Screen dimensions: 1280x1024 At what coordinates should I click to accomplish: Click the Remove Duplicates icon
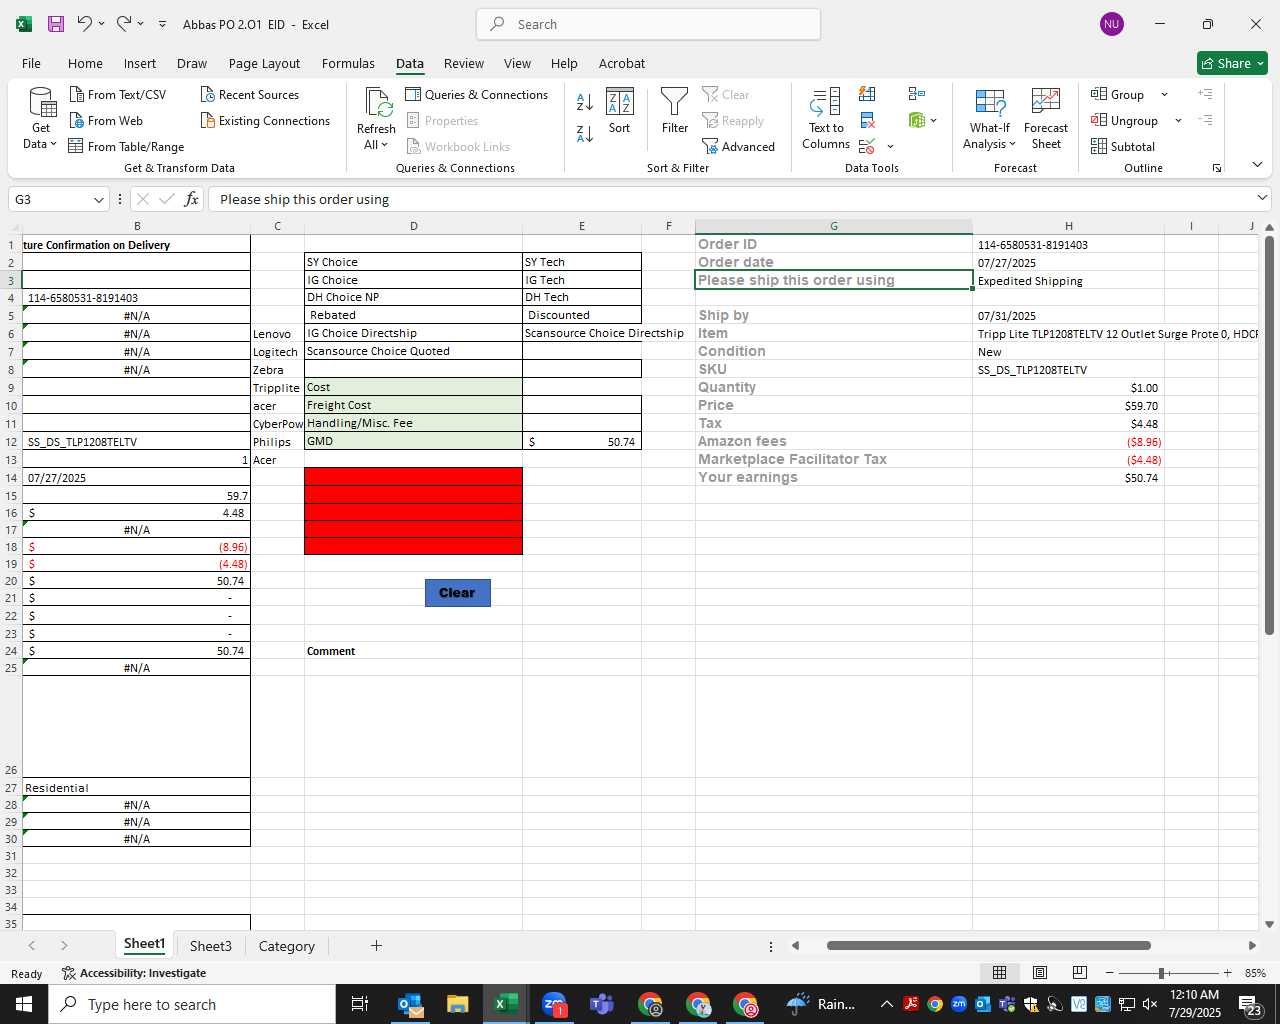867,120
